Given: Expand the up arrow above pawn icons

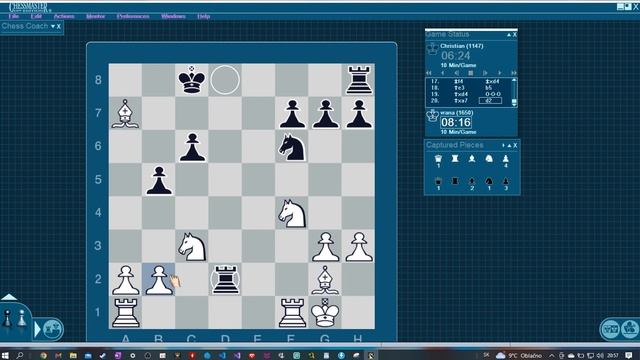Looking at the screenshot, I should pyautogui.click(x=9, y=297).
